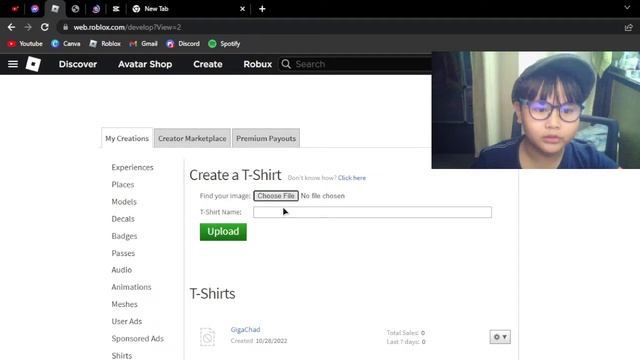Click the 'Click here' help link
Image resolution: width=640 pixels, height=360 pixels.
tap(352, 178)
